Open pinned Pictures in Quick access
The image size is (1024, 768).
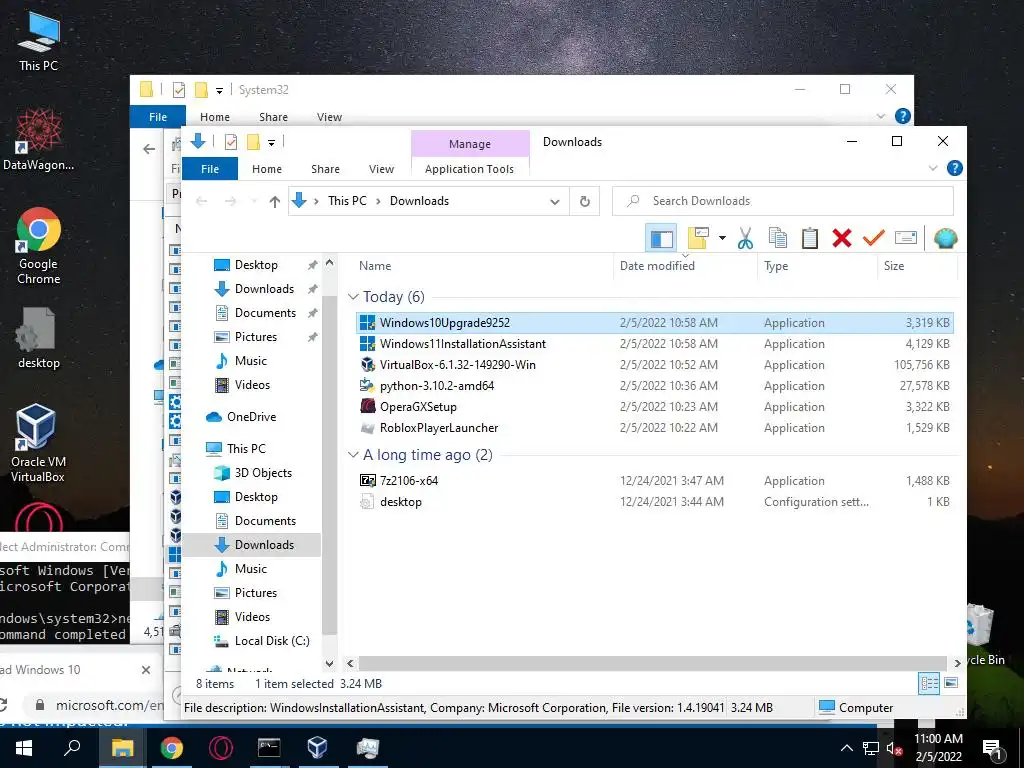point(255,337)
